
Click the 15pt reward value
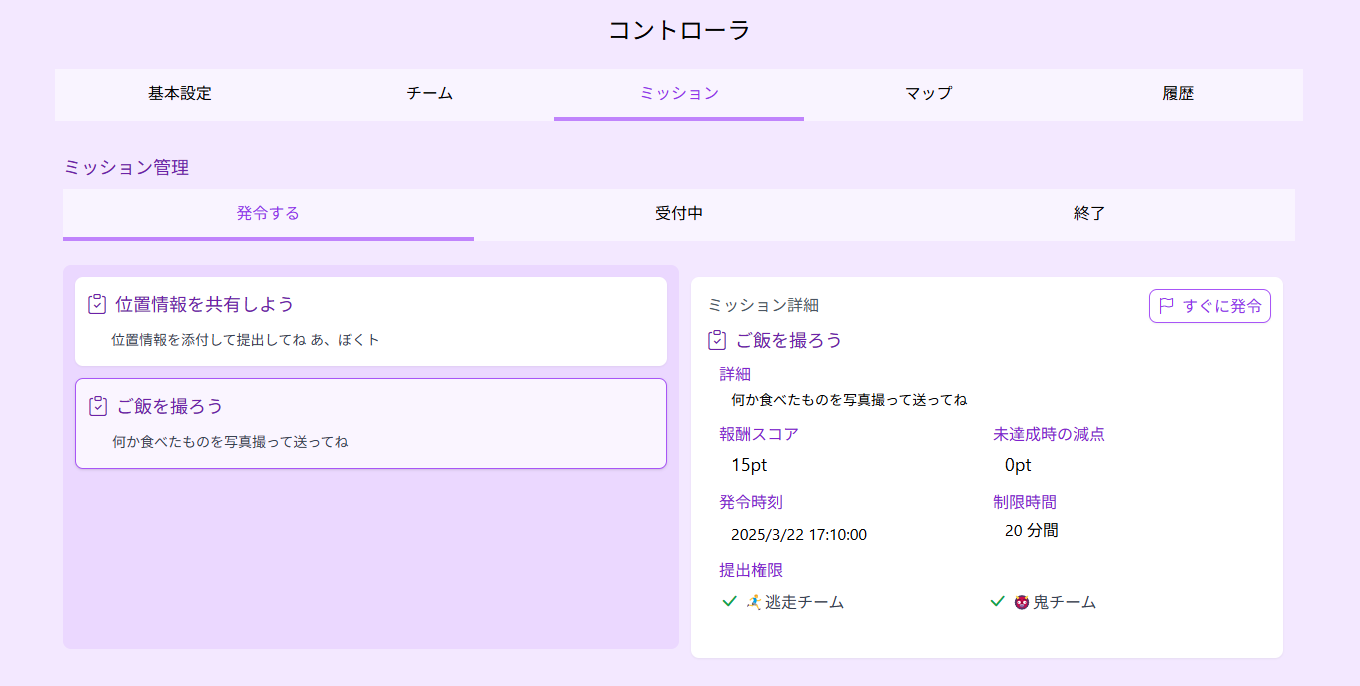(749, 465)
